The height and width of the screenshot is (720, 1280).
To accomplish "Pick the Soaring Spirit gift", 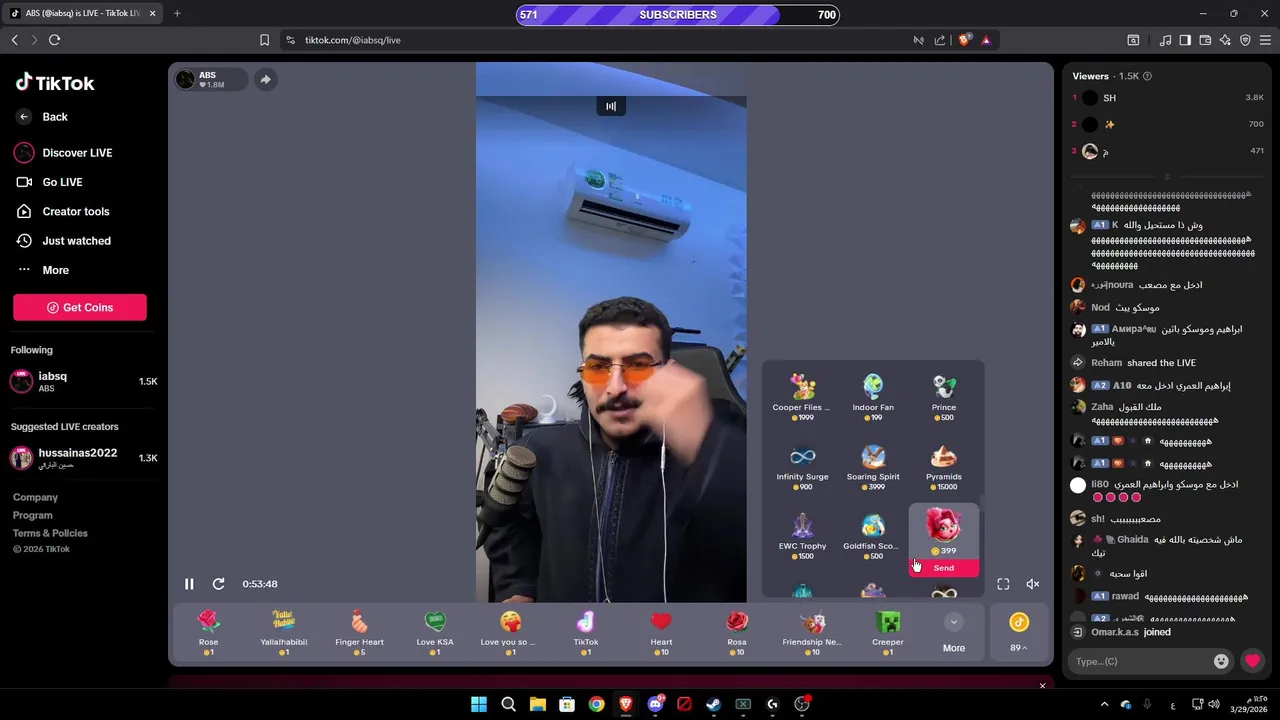I will [873, 467].
